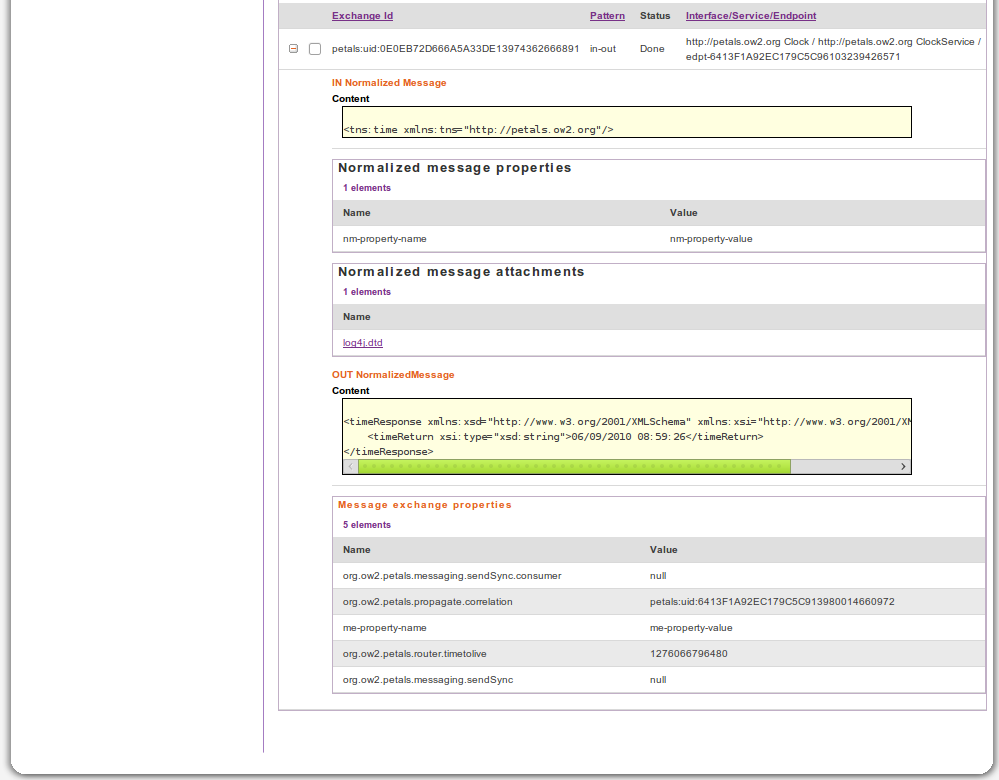Screen dimensions: 999x780
Task: Click the org.ow2.petals.messaging.sendSync.consumer row
Action: point(452,576)
